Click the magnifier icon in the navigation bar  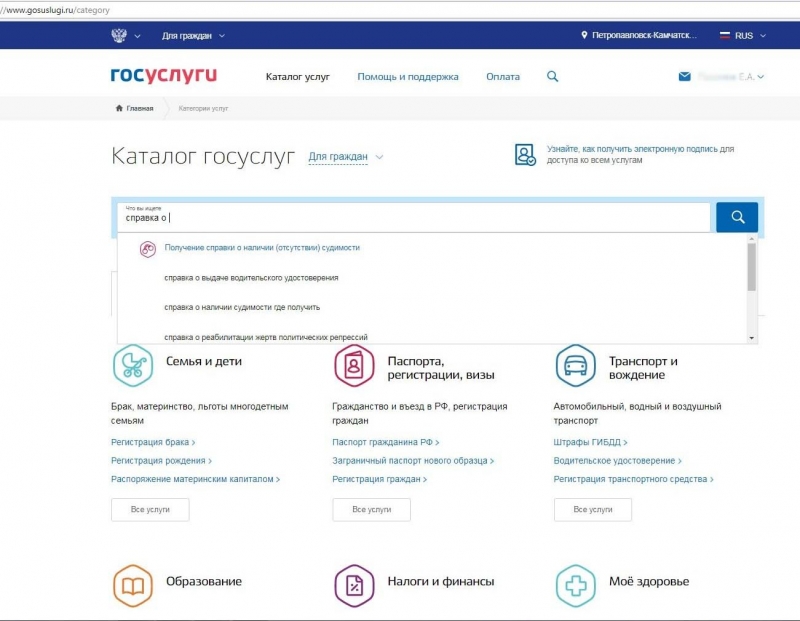click(x=553, y=77)
